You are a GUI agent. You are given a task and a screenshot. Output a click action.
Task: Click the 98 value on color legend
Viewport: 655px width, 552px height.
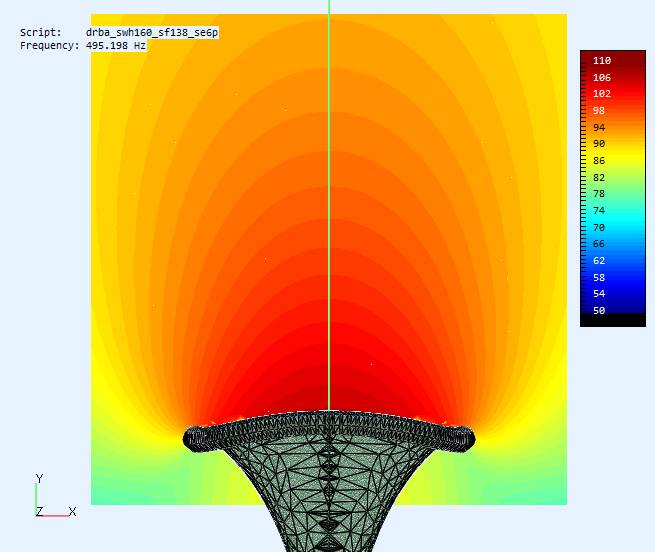(x=599, y=110)
